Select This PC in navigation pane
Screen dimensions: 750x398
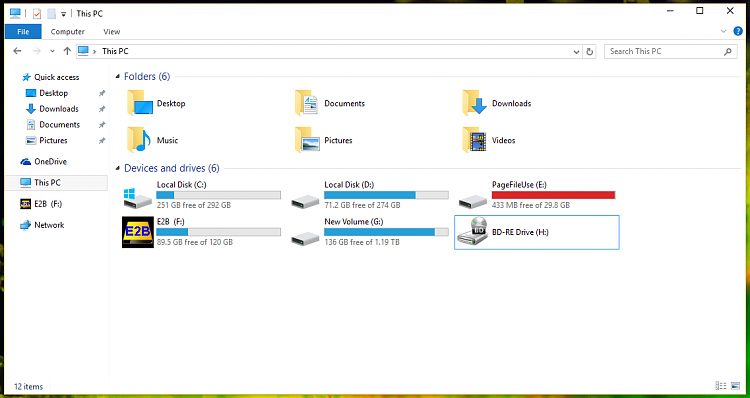56,182
